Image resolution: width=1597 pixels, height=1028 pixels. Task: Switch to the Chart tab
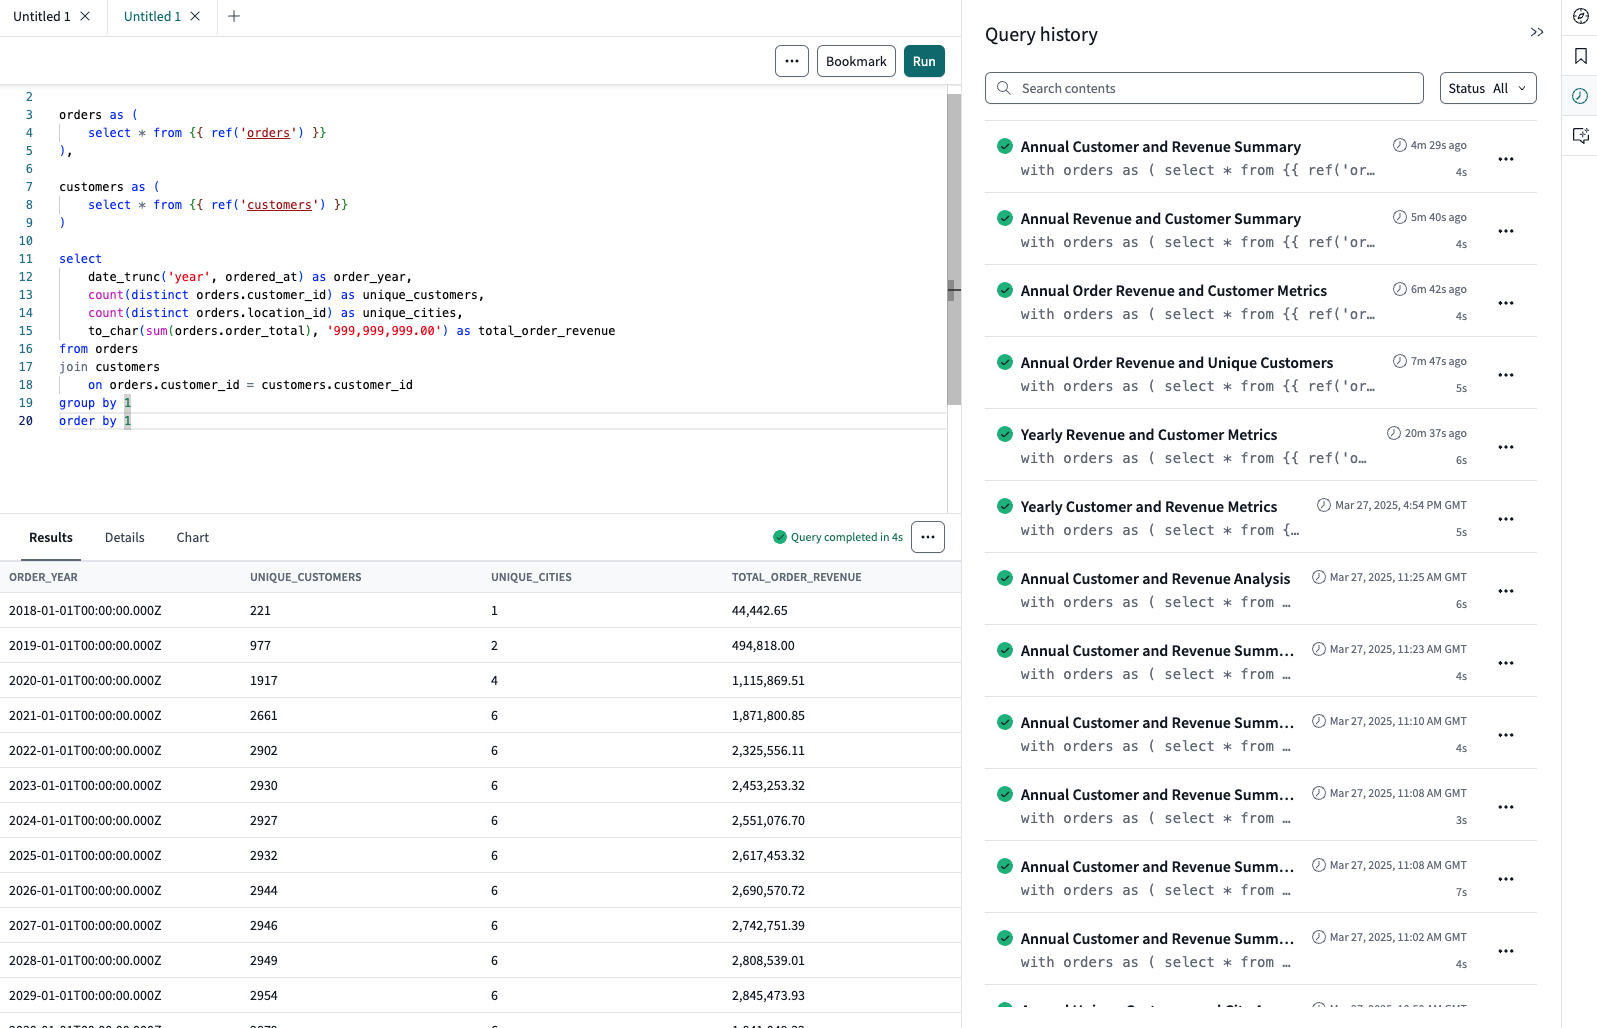192,537
